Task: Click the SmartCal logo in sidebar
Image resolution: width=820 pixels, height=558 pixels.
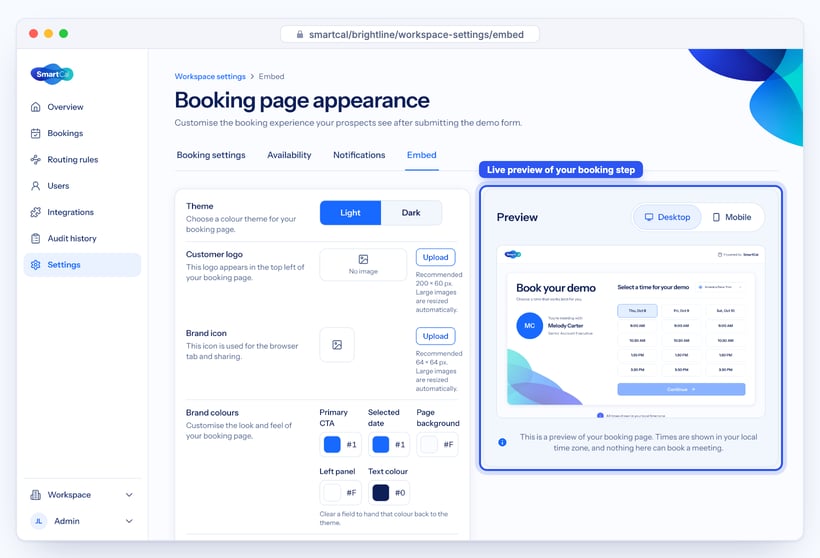Action: tap(52, 74)
